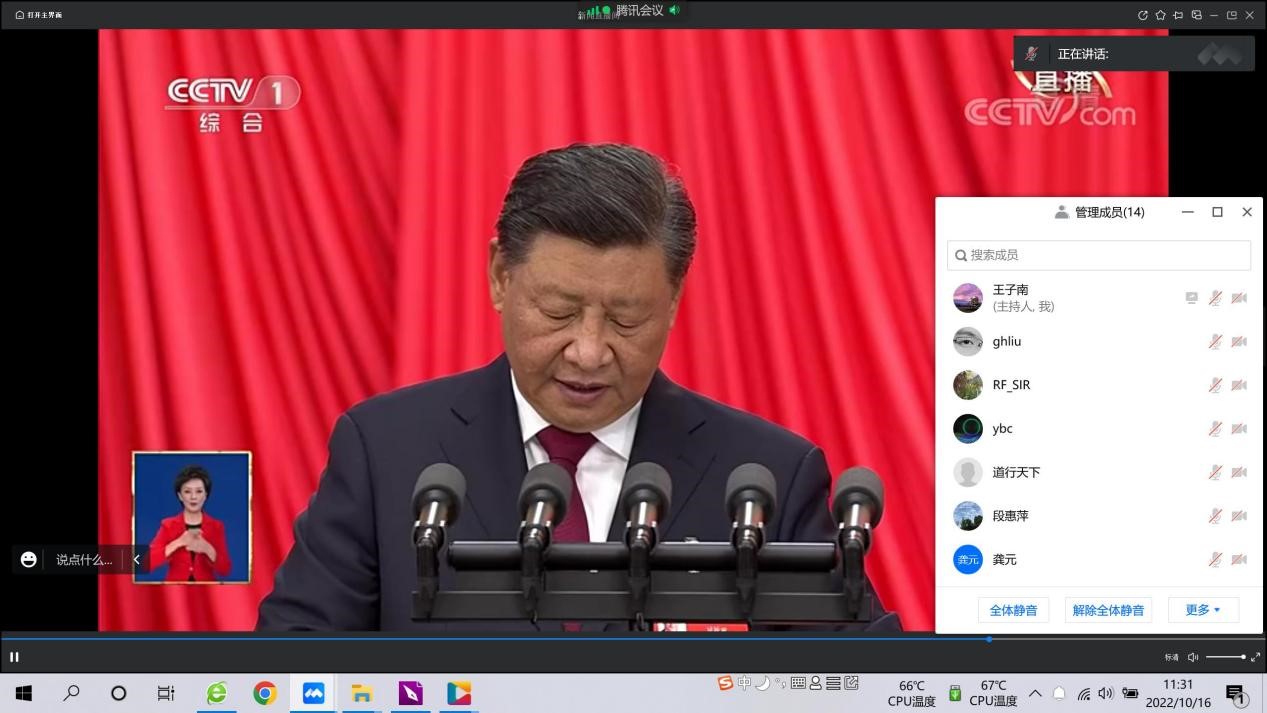Open the emoji picker in the chat bar
The image size is (1267, 713).
[x=29, y=560]
